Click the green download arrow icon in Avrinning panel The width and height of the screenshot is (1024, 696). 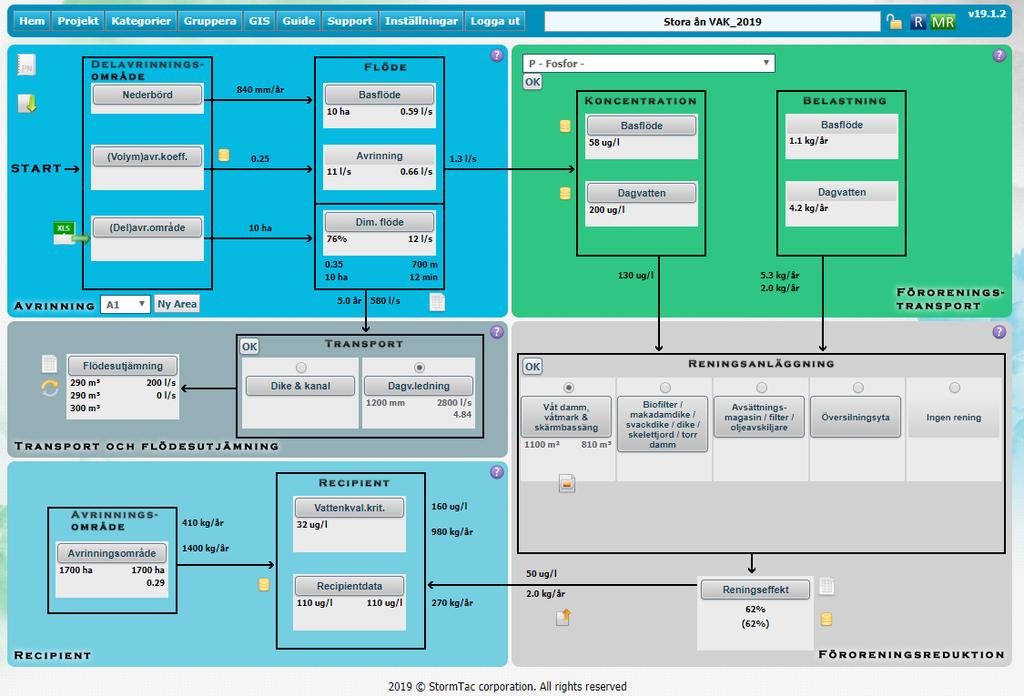pyautogui.click(x=27, y=103)
